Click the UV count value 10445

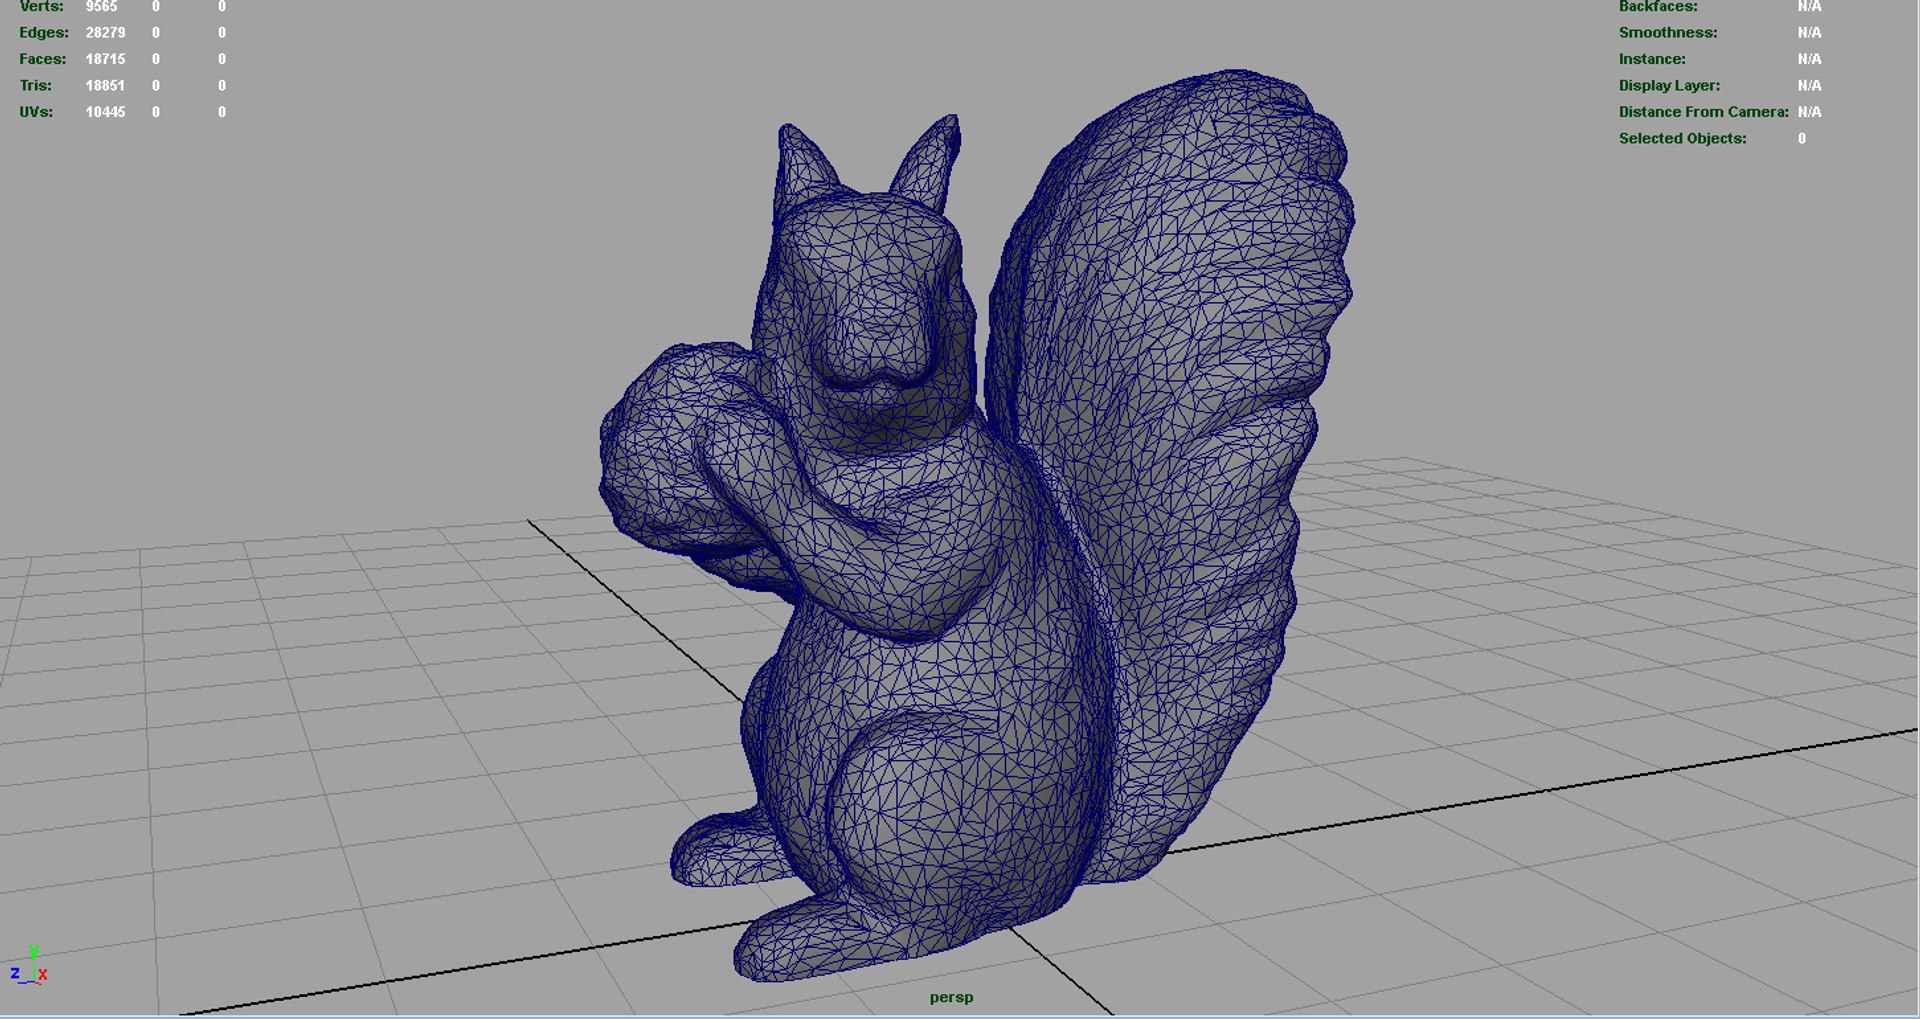(105, 112)
